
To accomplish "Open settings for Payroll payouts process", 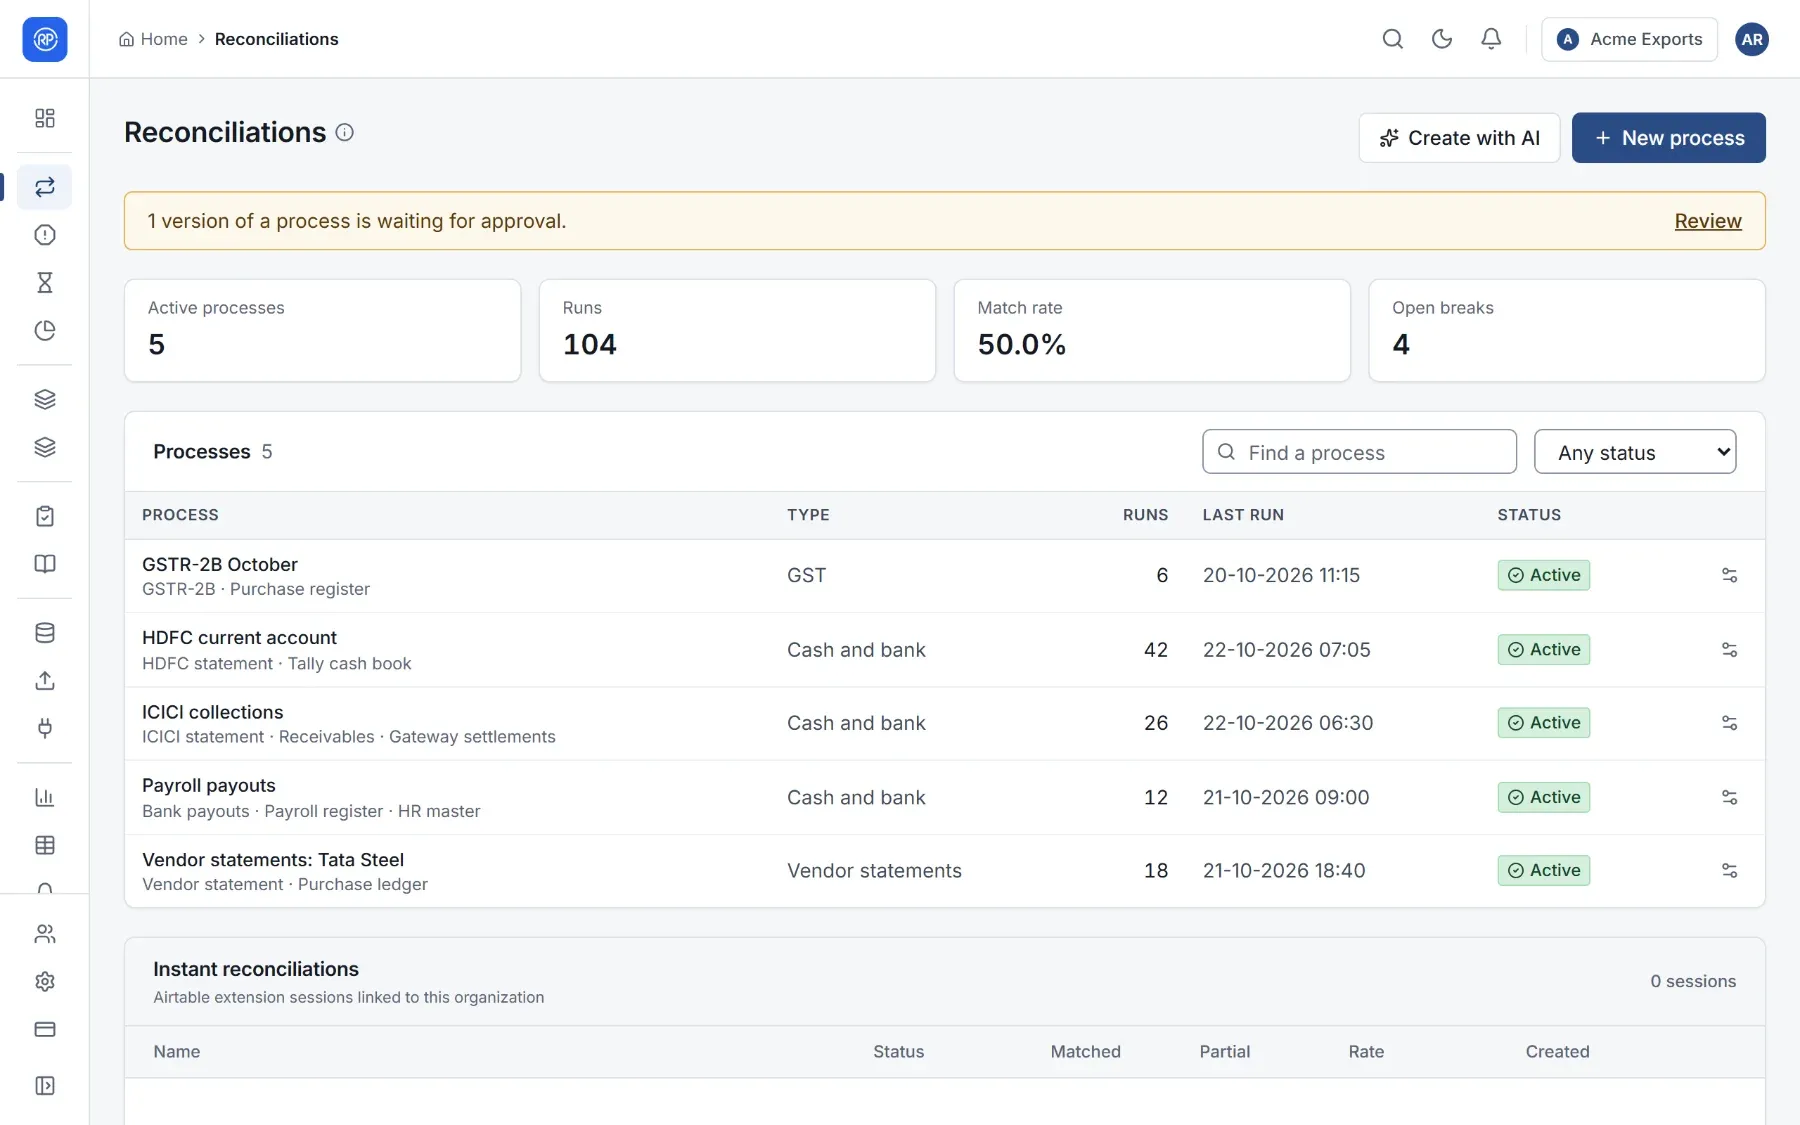I will 1729,797.
